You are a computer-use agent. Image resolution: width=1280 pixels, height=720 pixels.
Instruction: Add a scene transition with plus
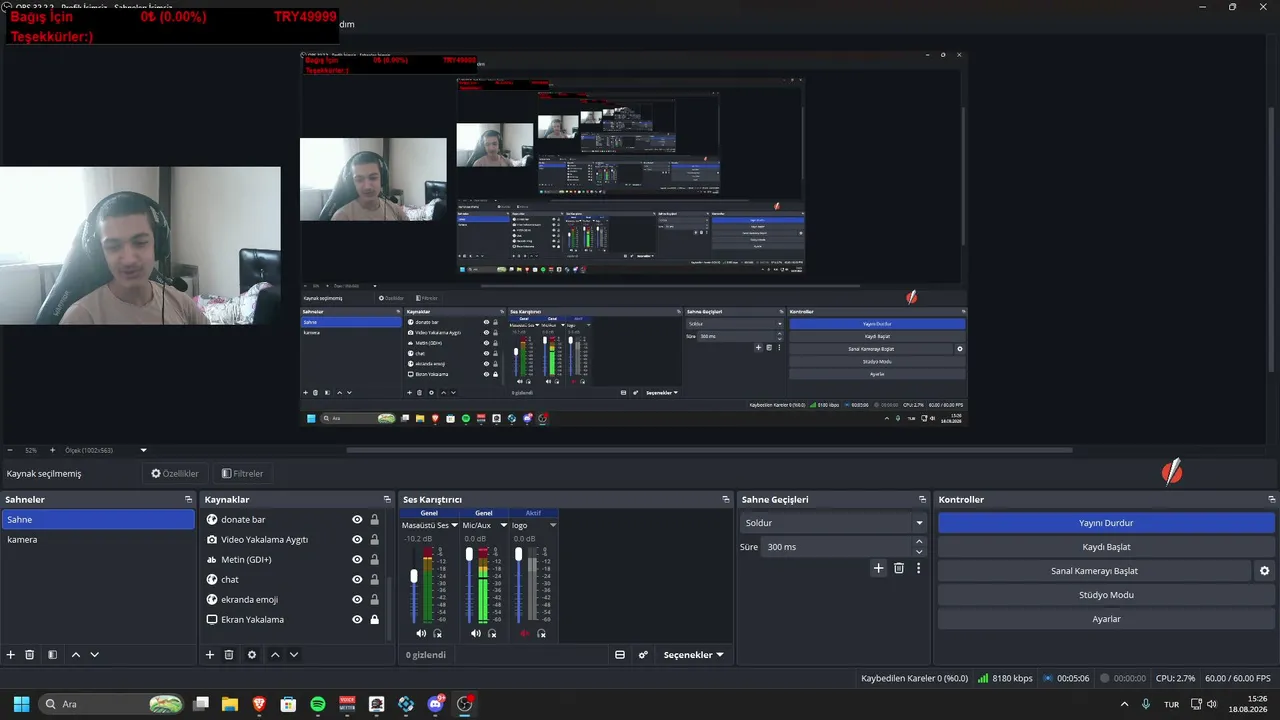pos(879,568)
